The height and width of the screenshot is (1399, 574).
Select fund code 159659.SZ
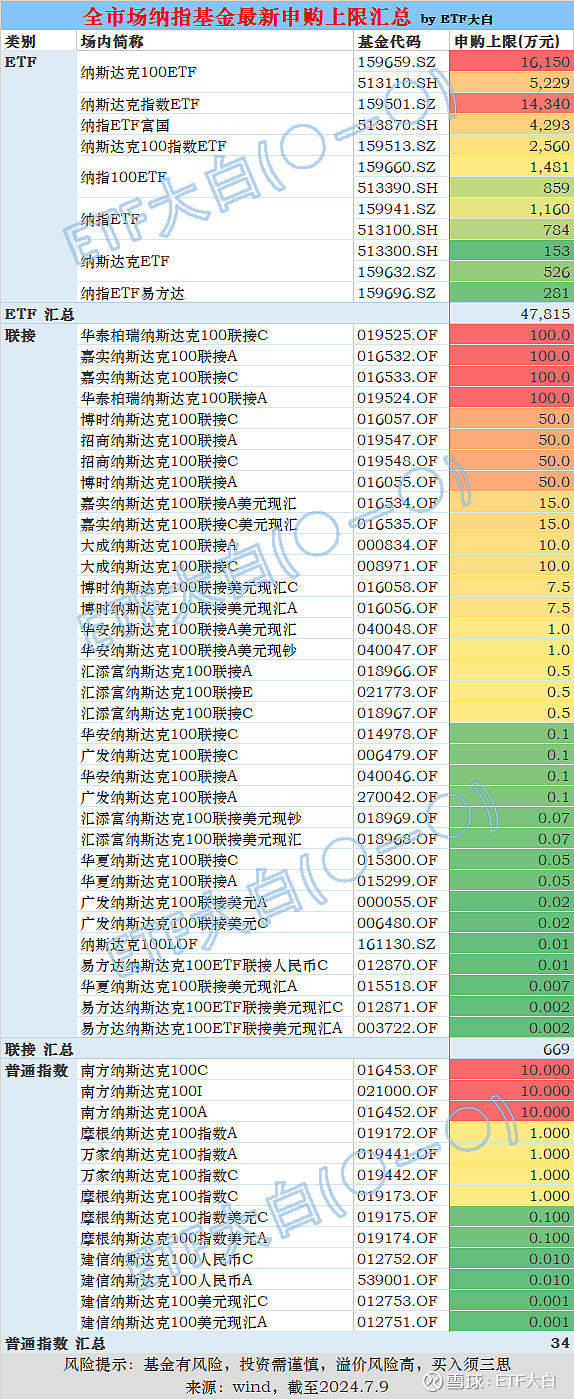(396, 62)
